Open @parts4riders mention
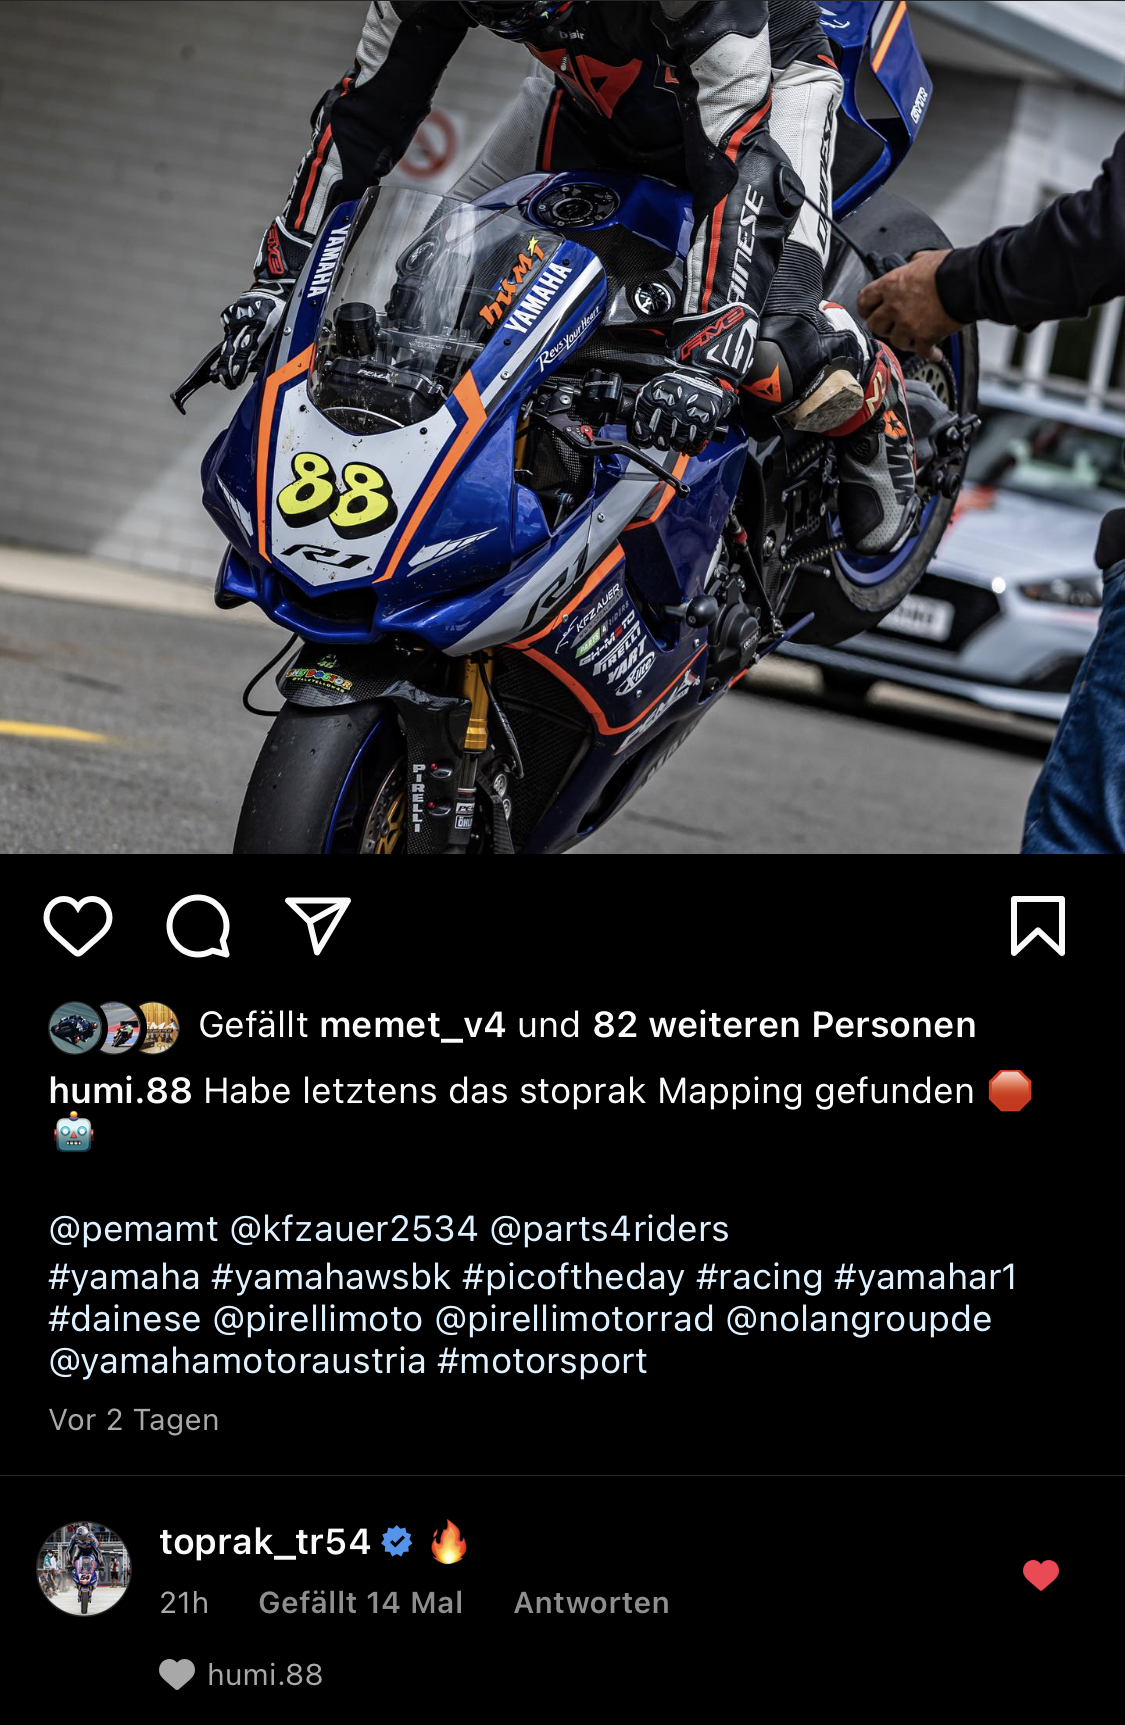 [610, 1229]
